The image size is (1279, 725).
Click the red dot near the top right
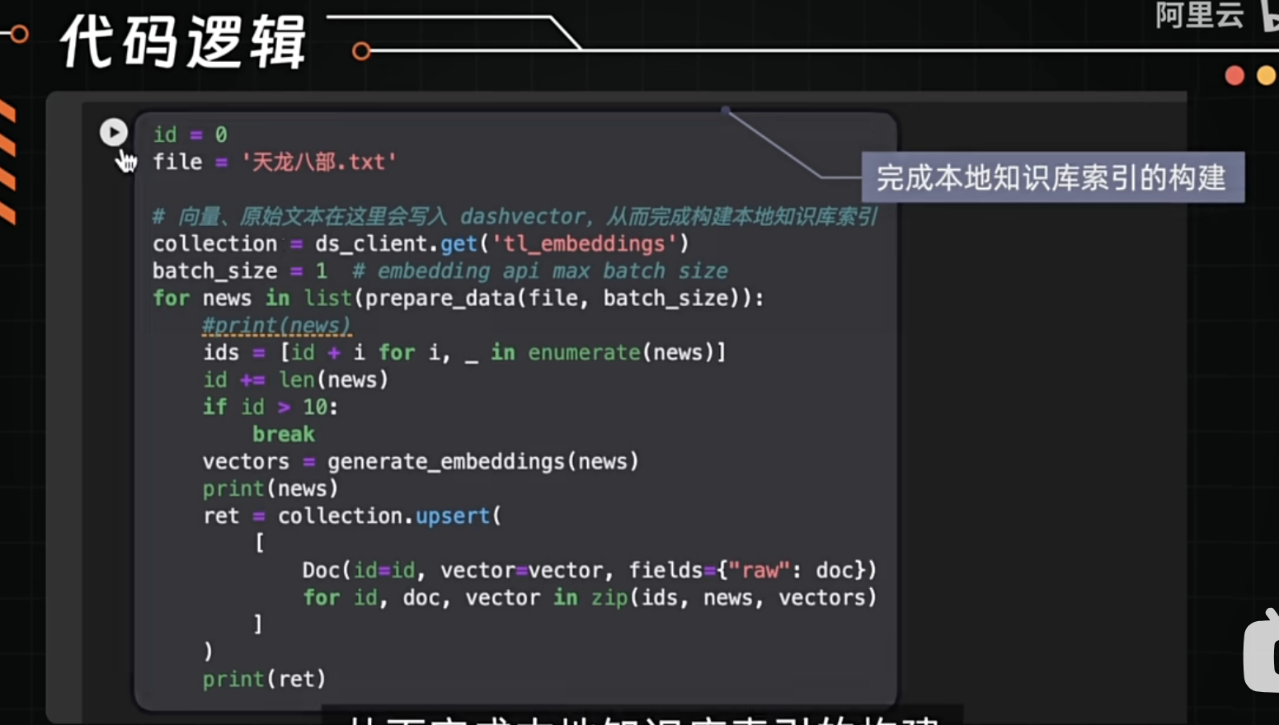point(1235,75)
